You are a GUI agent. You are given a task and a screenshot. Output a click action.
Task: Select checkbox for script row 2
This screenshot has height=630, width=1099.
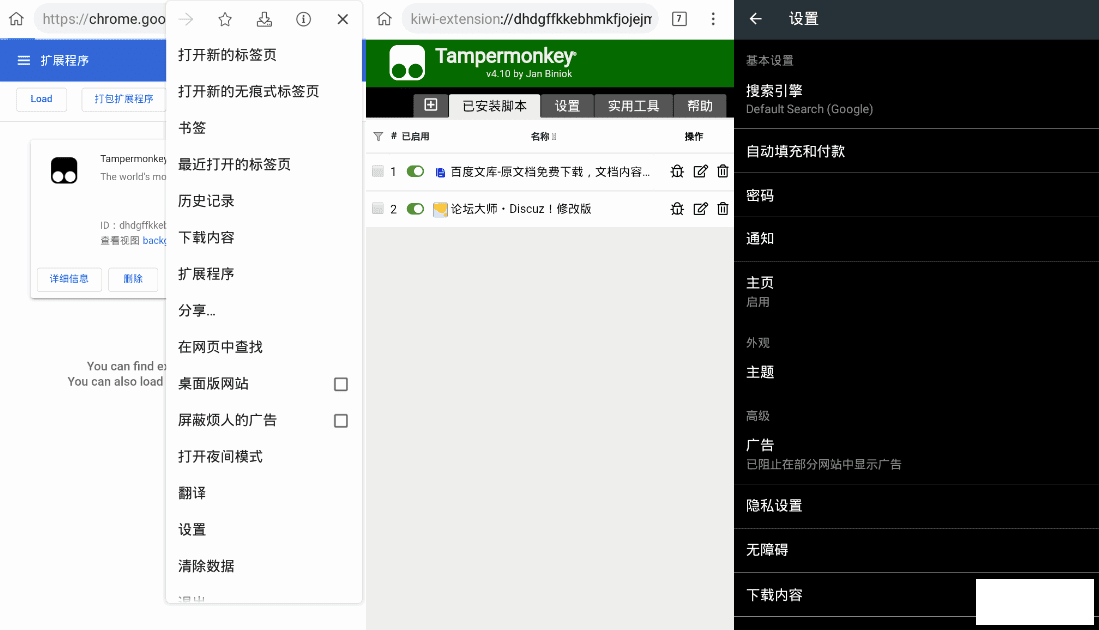[378, 208]
